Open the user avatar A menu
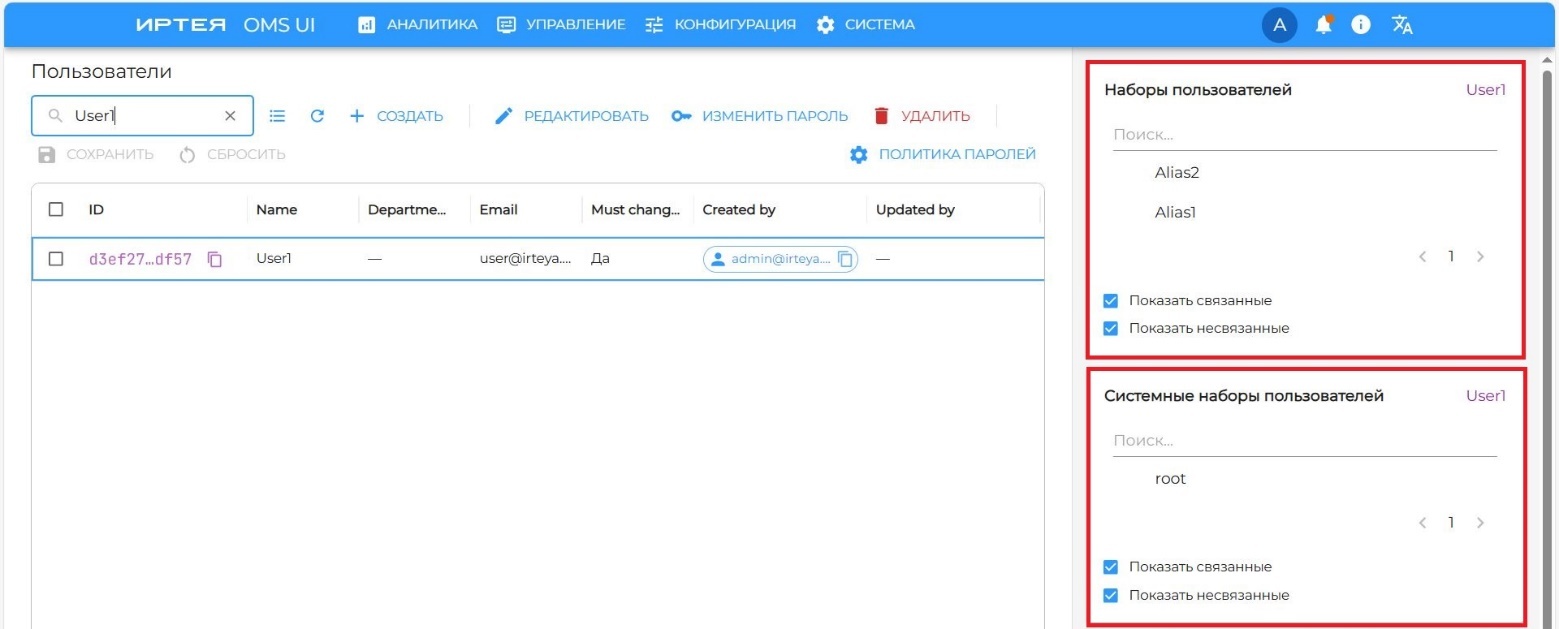Screen dimensions: 1559x629 point(1279,25)
